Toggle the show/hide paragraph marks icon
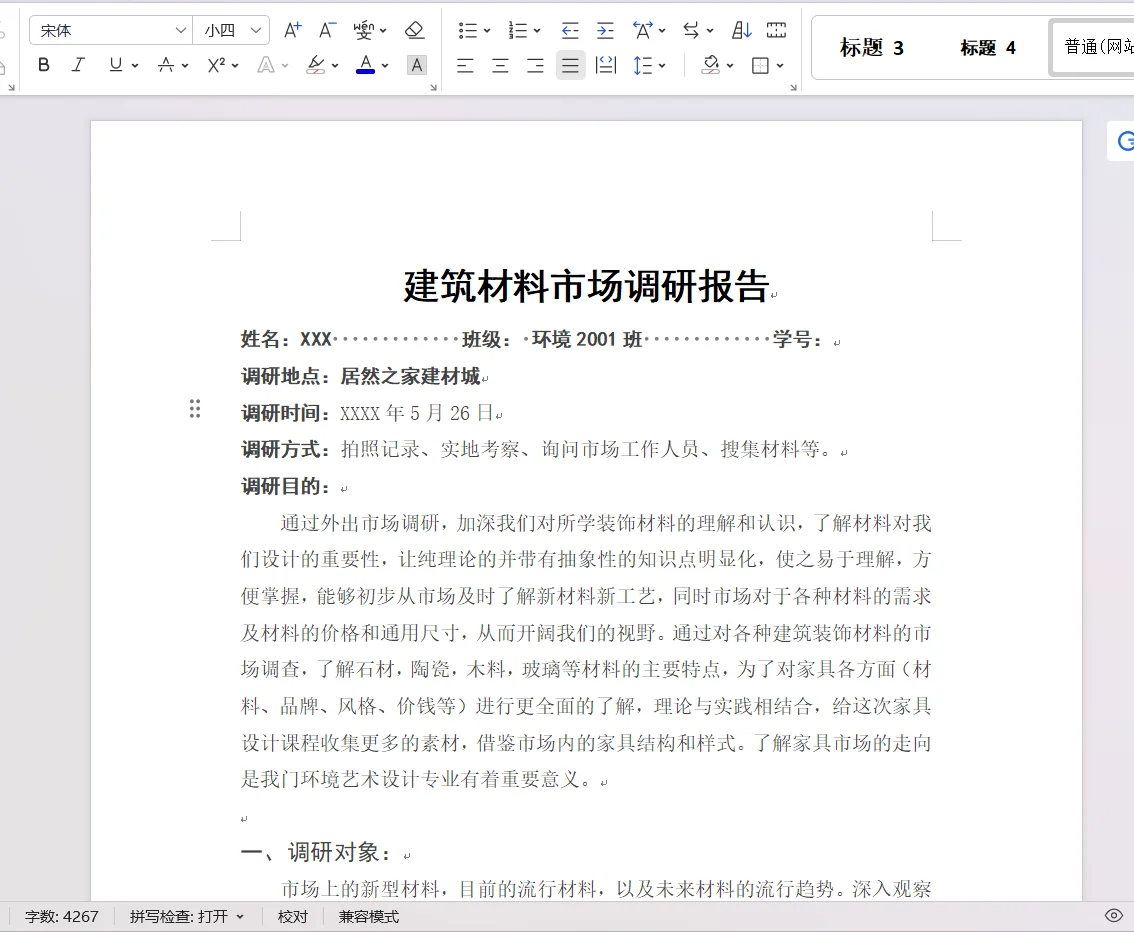 776,30
